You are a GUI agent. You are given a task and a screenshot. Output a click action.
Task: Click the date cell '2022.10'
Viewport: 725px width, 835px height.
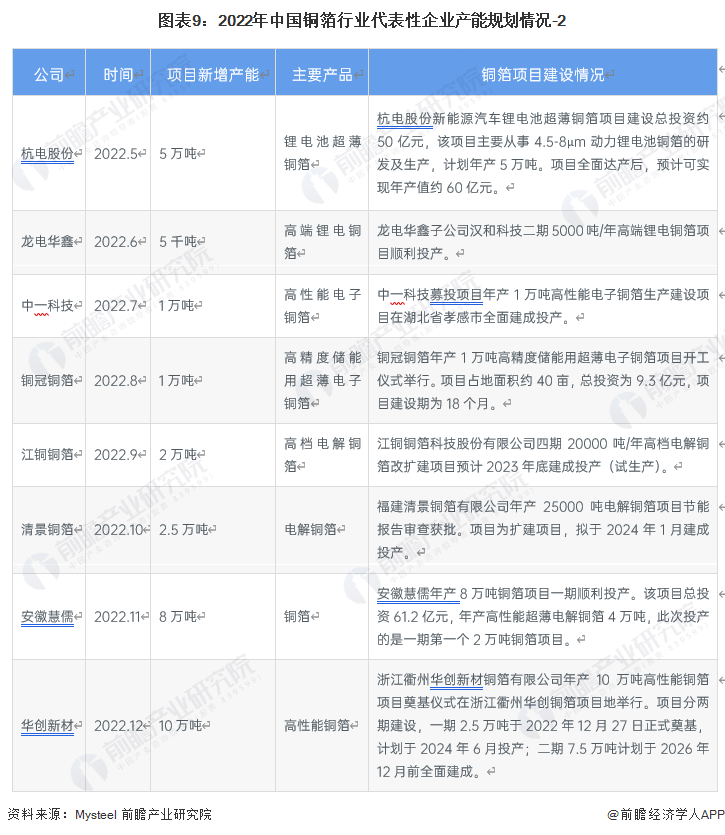coord(119,530)
